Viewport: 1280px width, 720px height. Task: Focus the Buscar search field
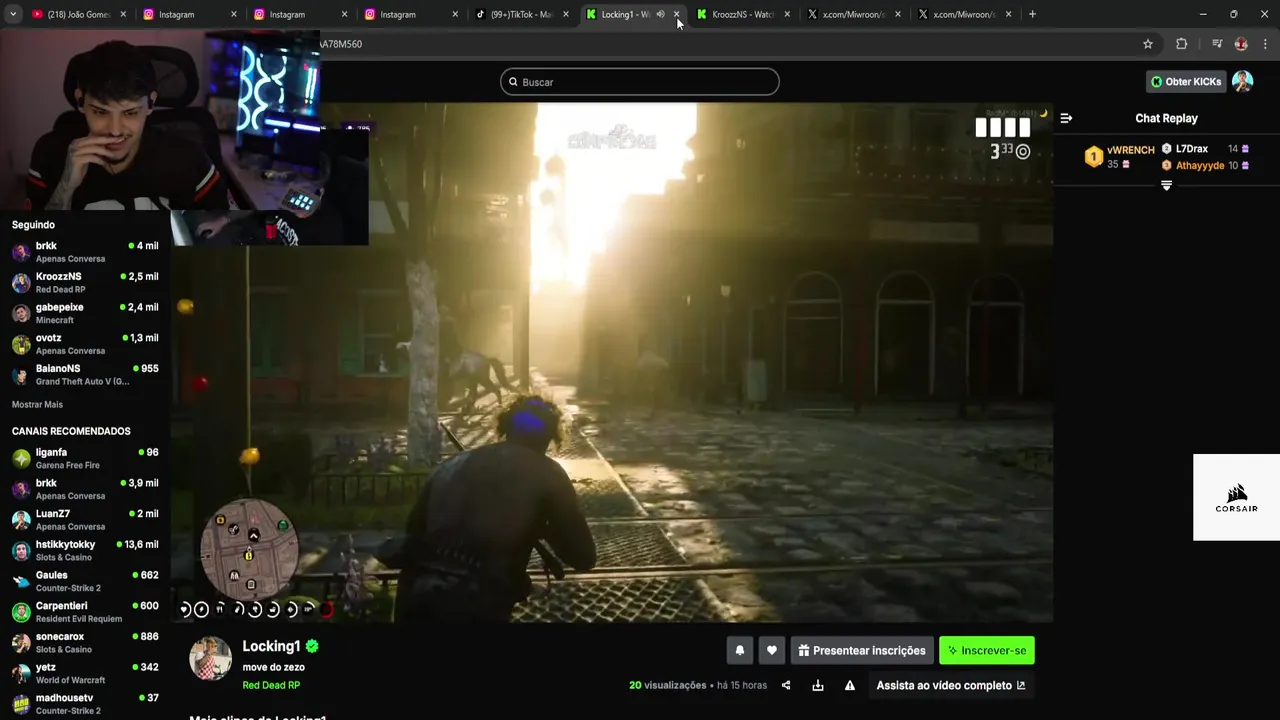(640, 82)
